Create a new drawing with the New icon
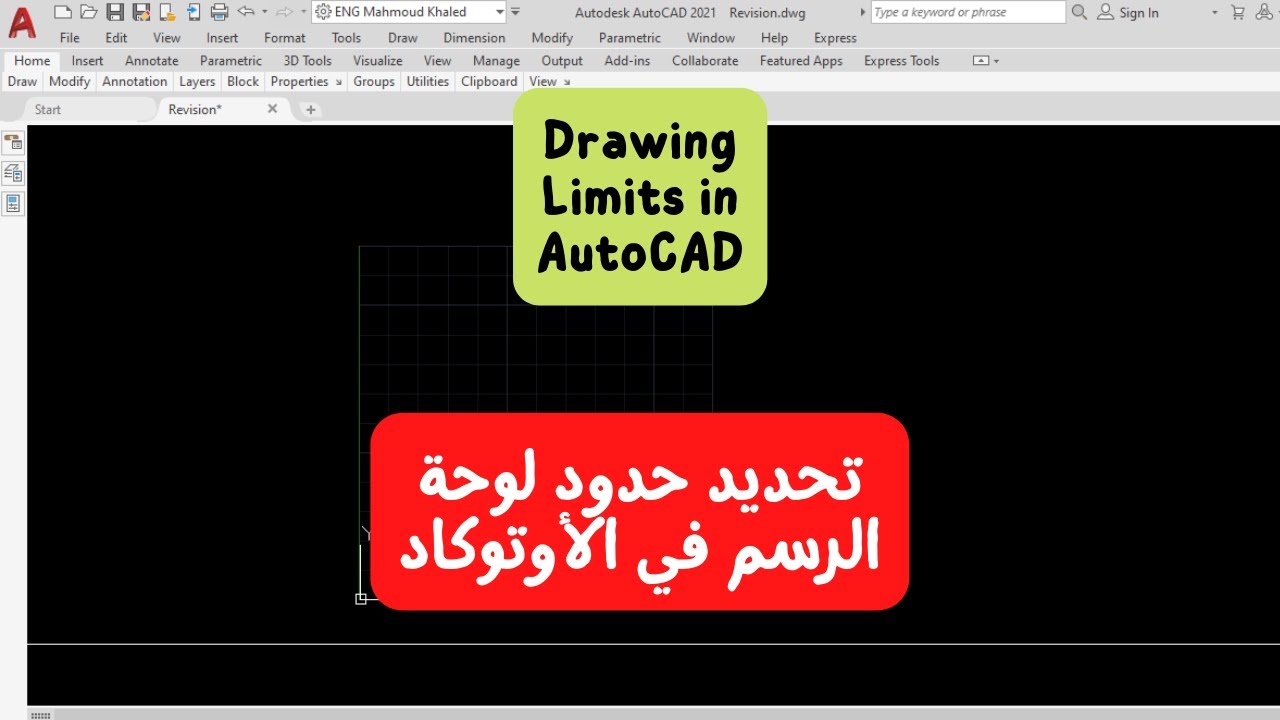1280x720 pixels. pos(62,11)
